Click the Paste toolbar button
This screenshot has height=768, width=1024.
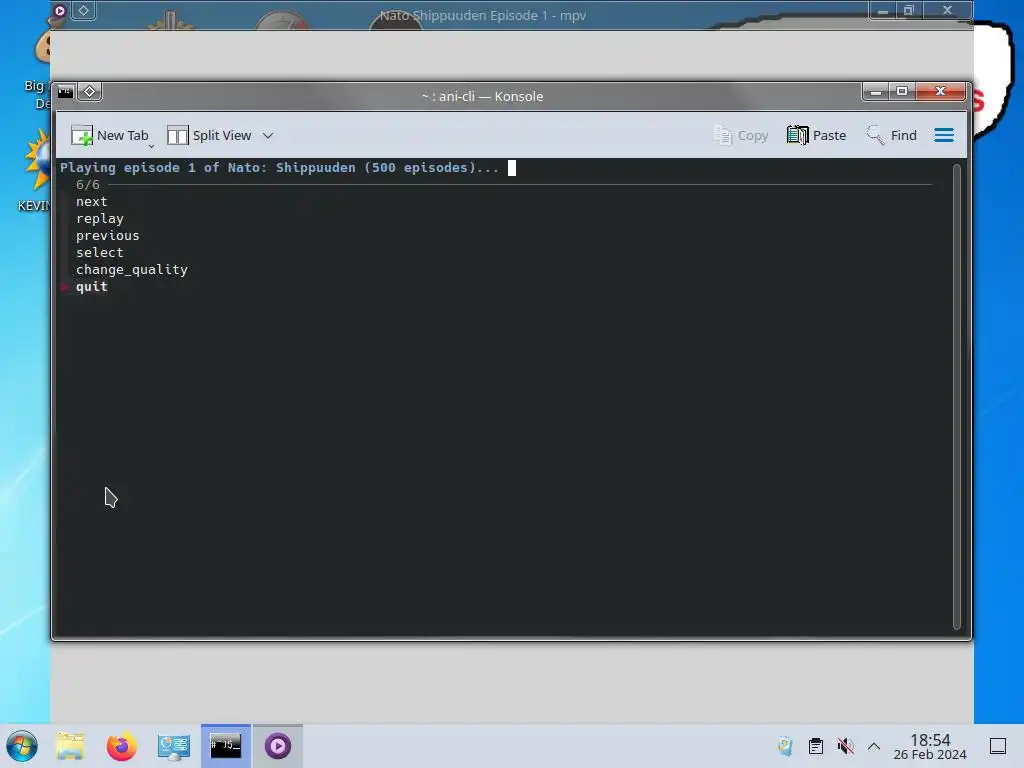point(816,135)
